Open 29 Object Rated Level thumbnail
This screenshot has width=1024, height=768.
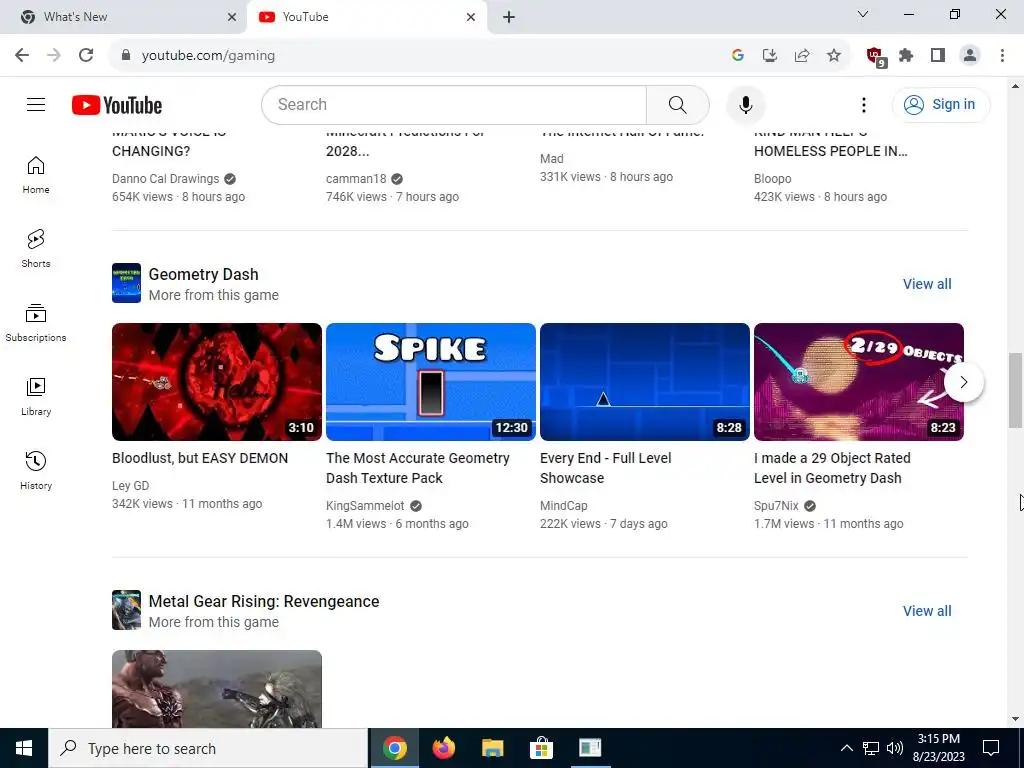[x=859, y=382]
